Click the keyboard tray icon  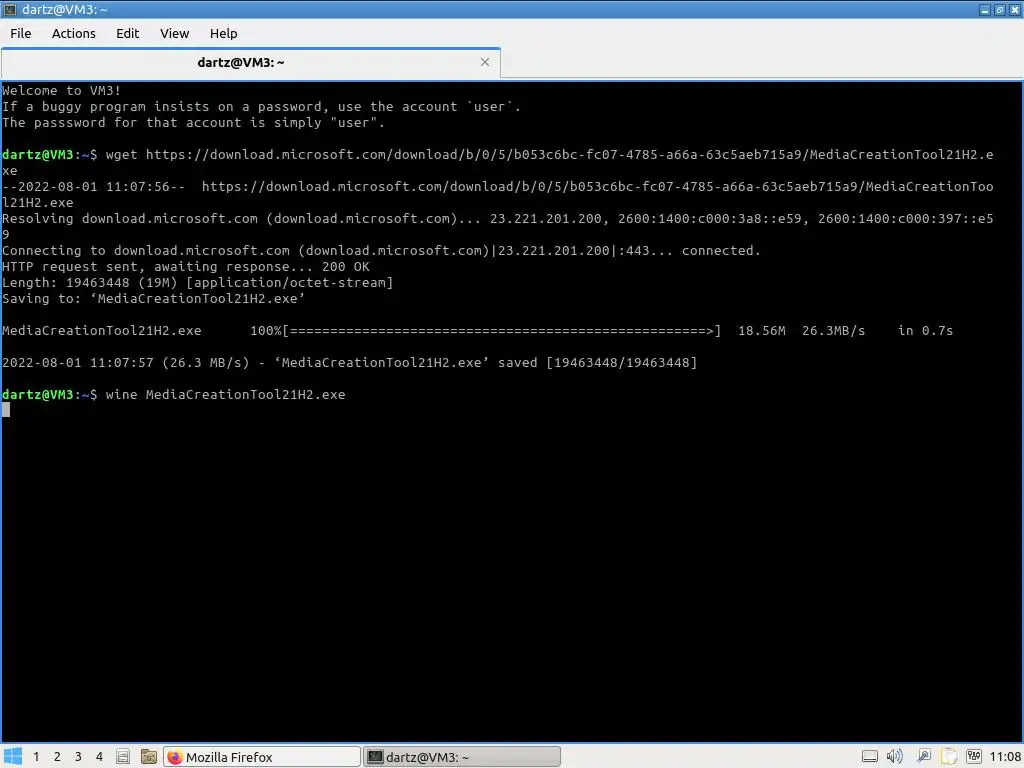click(870, 756)
